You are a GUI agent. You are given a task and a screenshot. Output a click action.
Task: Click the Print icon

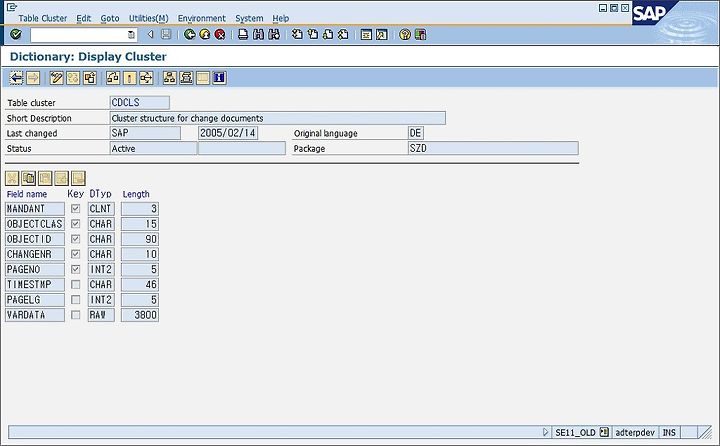coord(243,34)
